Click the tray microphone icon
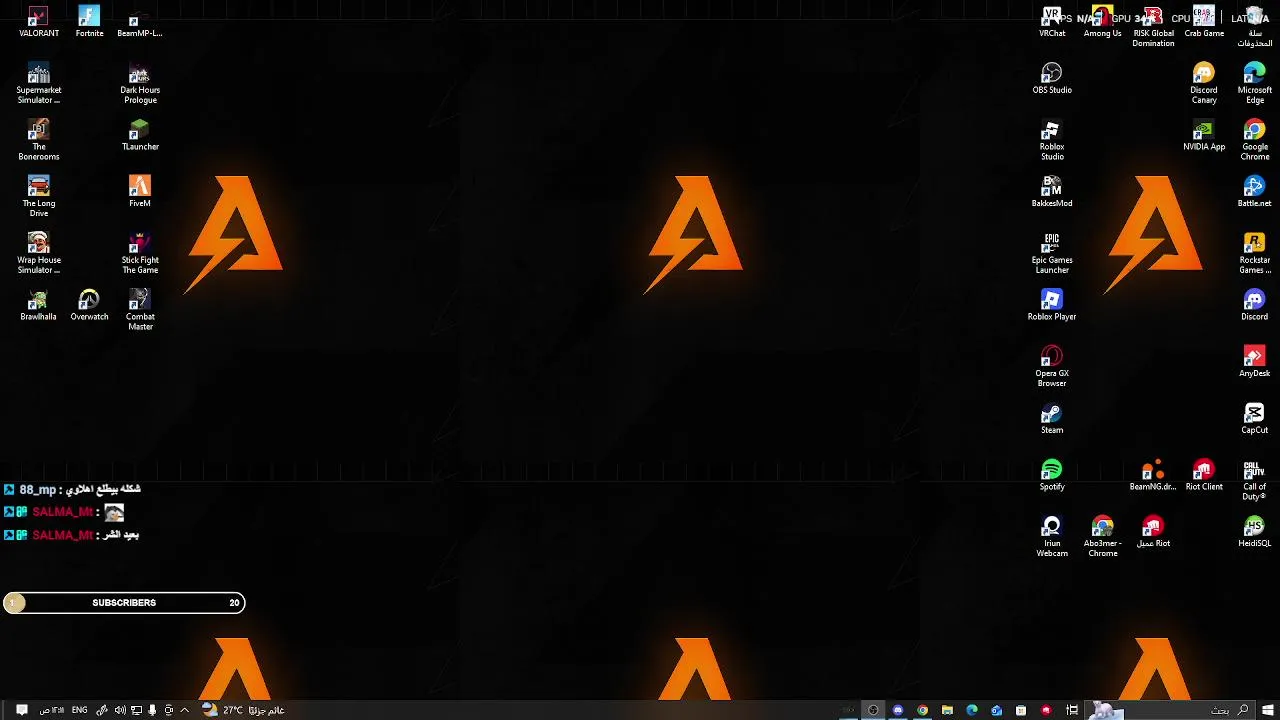Viewport: 1280px width, 720px height. (152, 710)
